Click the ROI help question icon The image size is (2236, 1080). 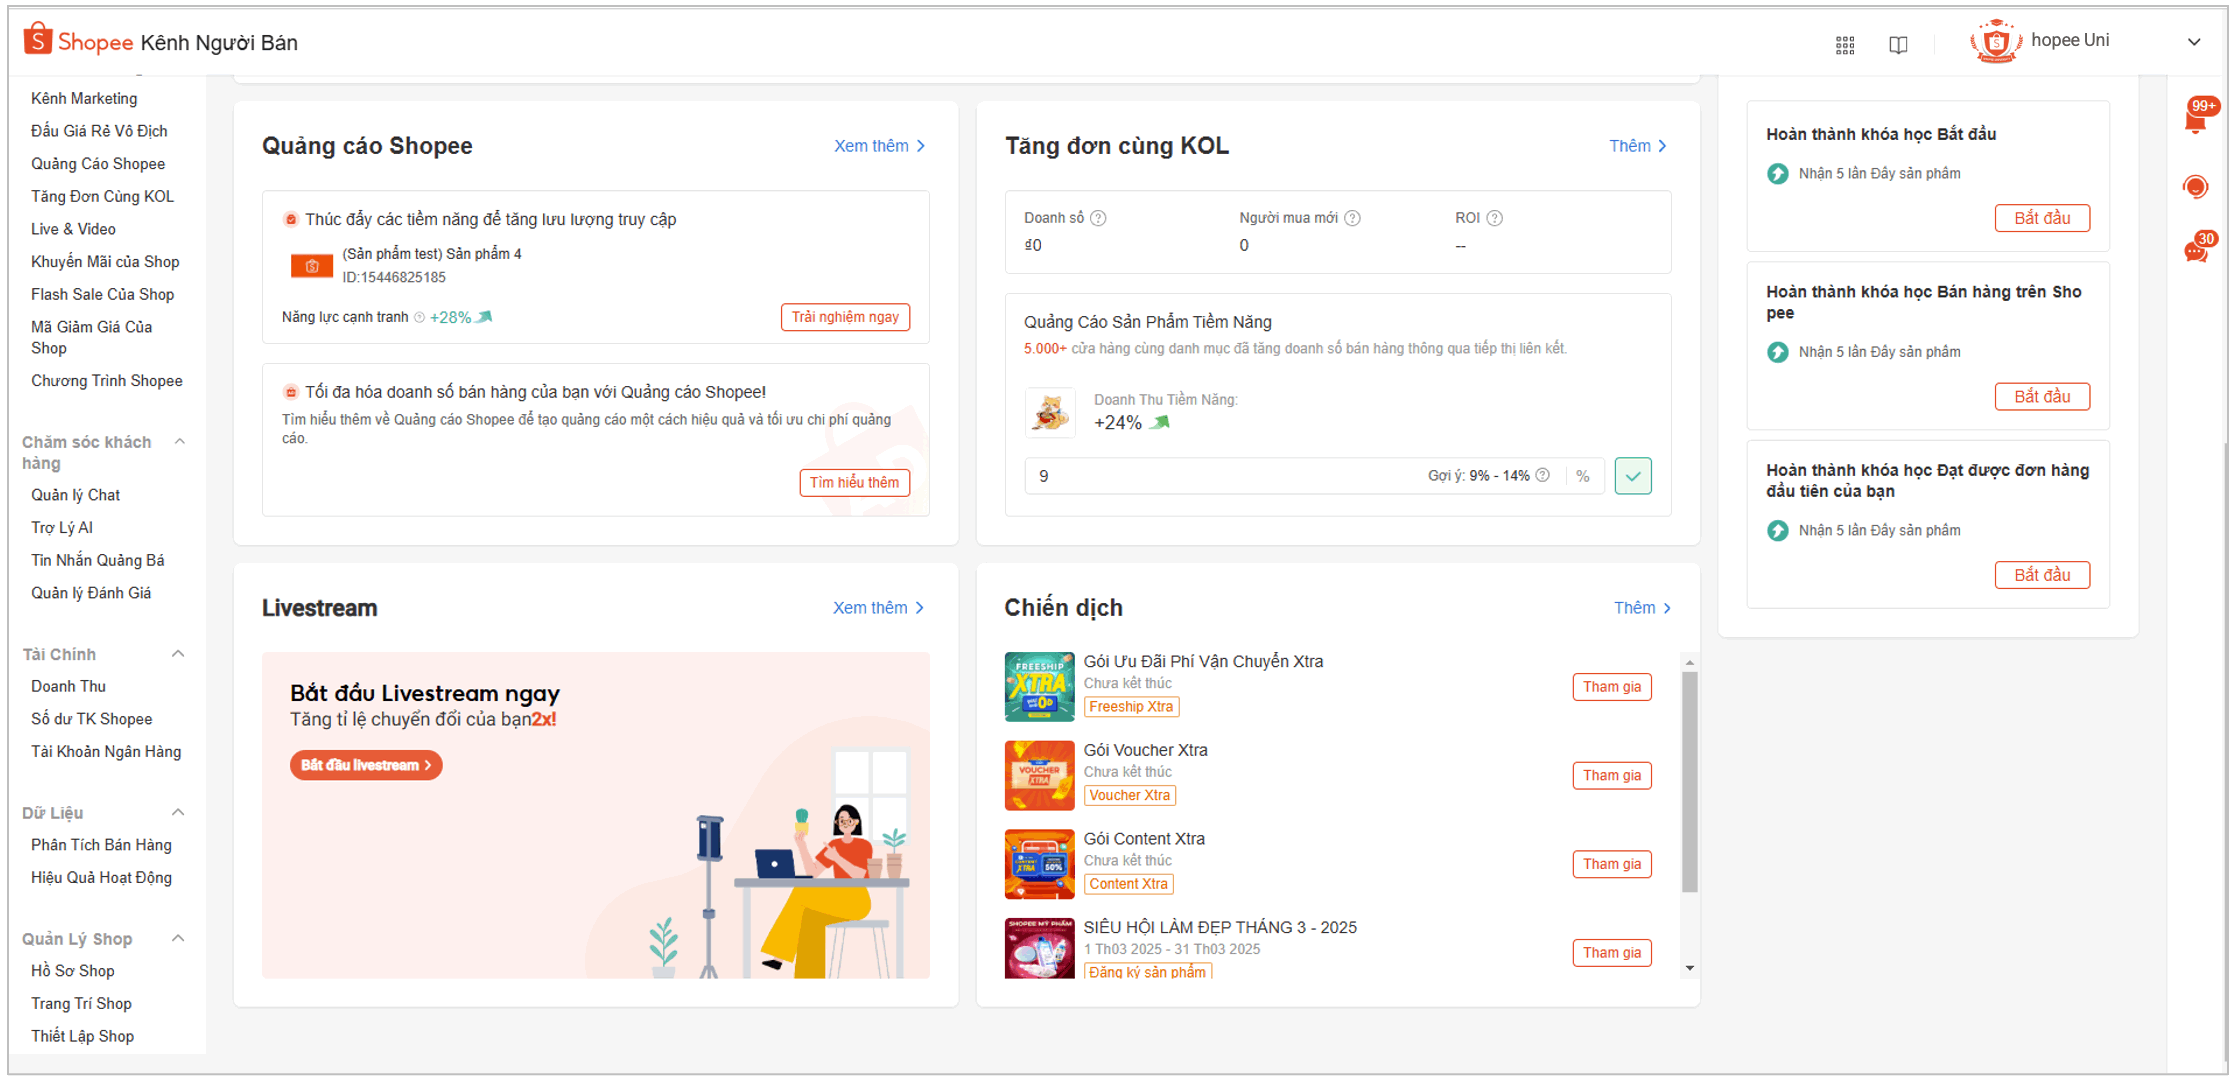(1495, 218)
